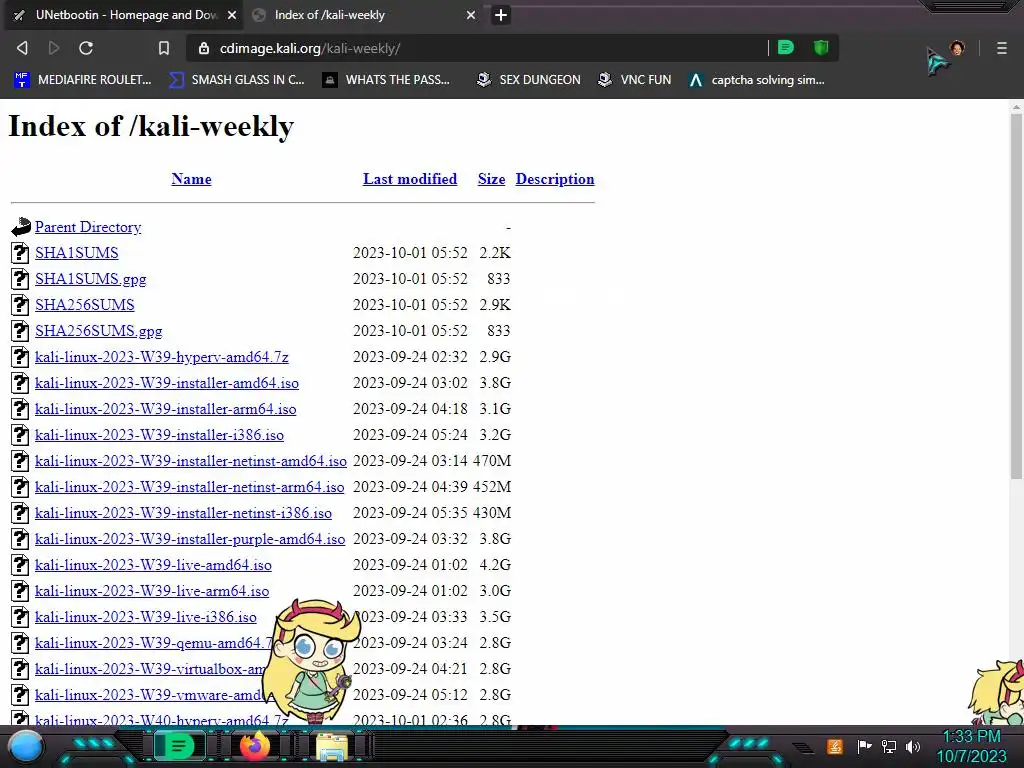This screenshot has height=768, width=1024.
Task: Click file icon beside SHA256SUMS
Action: [20, 305]
